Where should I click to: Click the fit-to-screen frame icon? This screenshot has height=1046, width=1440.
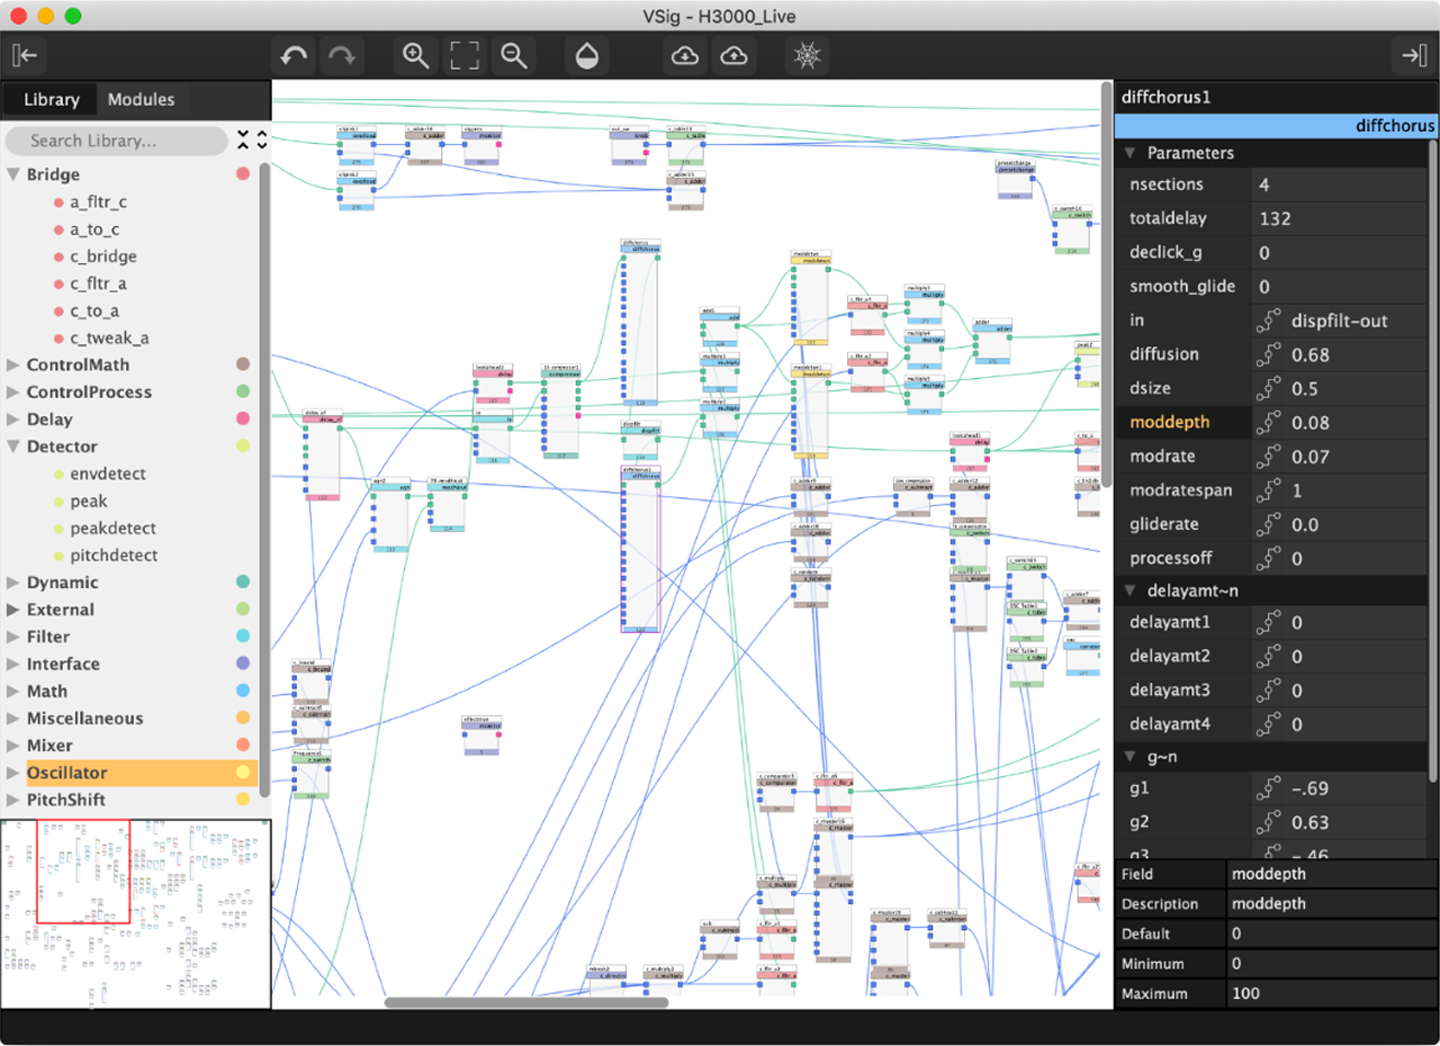(465, 56)
